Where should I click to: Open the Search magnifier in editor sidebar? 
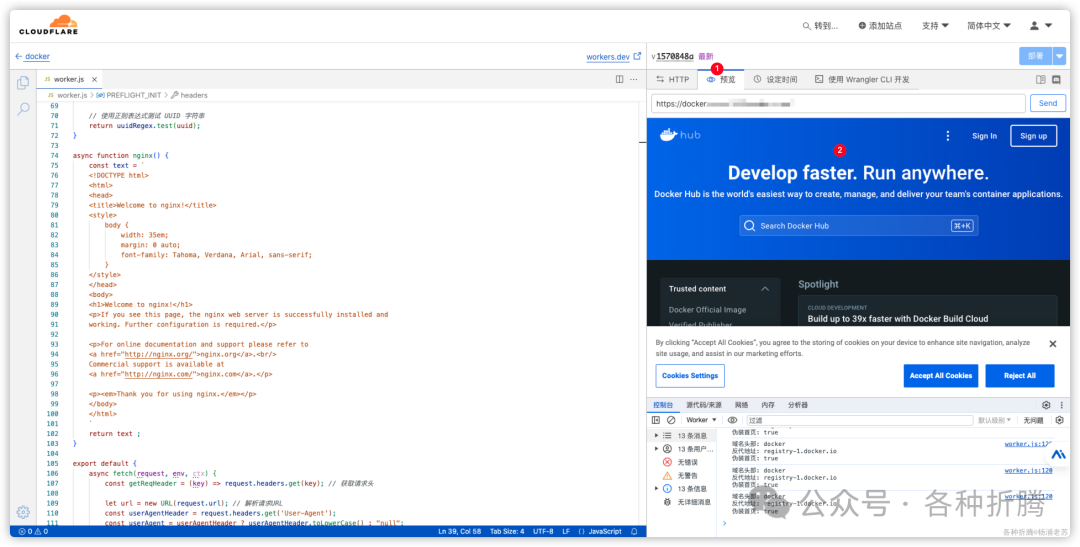pyautogui.click(x=23, y=108)
